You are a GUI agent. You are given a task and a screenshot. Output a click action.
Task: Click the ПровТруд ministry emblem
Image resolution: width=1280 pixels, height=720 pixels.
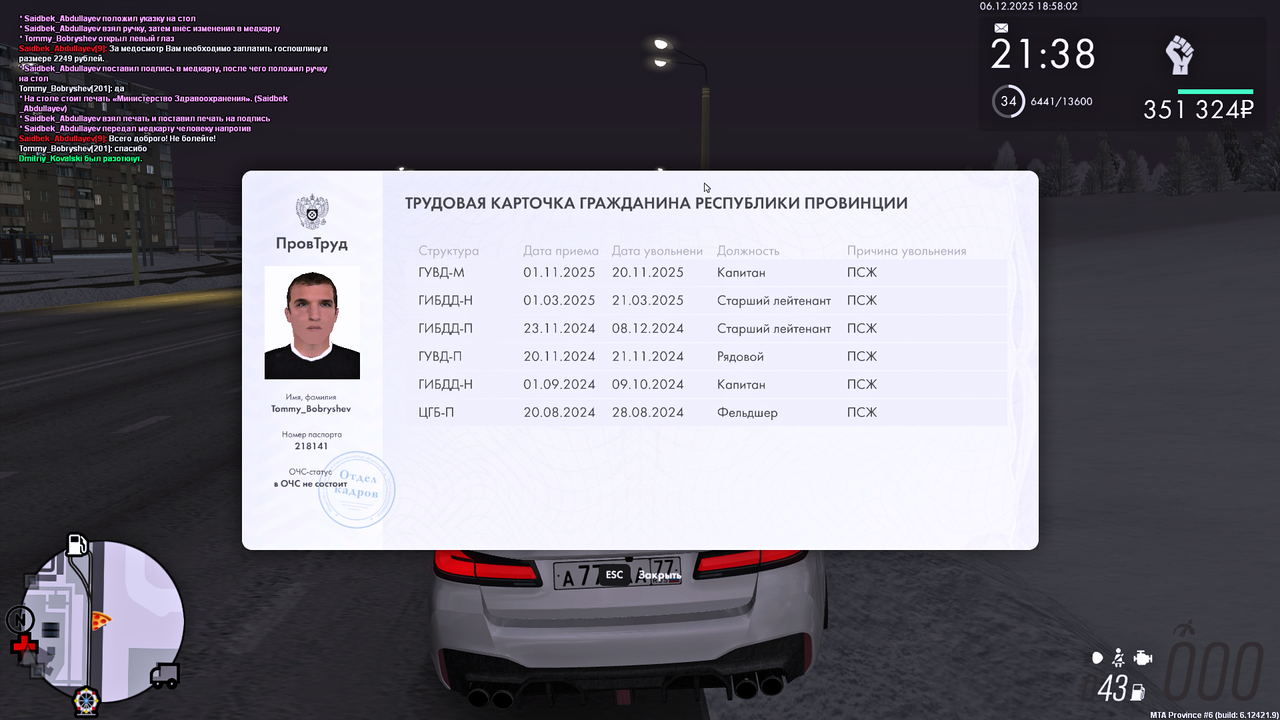312,212
